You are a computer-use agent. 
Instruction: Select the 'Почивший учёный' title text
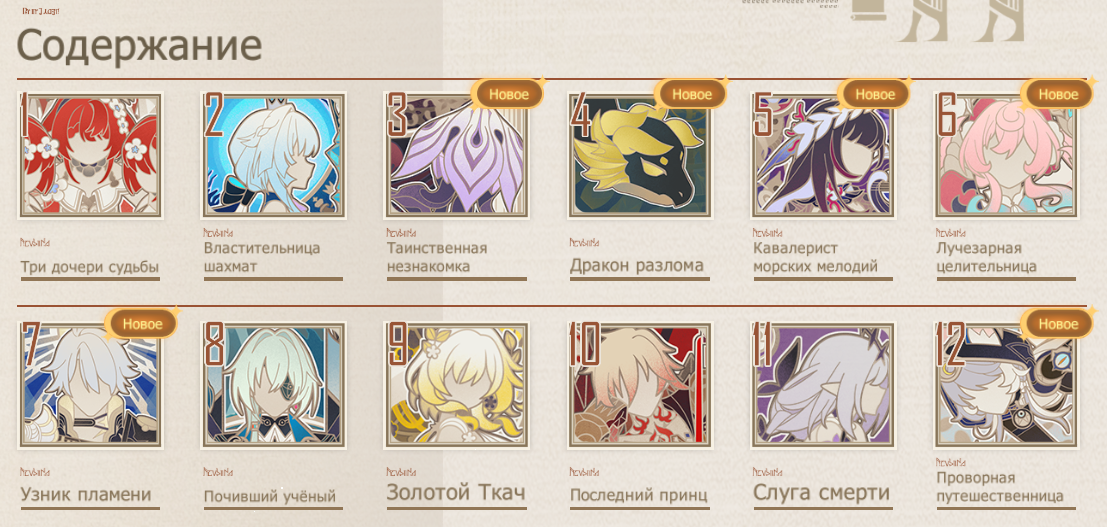(270, 497)
